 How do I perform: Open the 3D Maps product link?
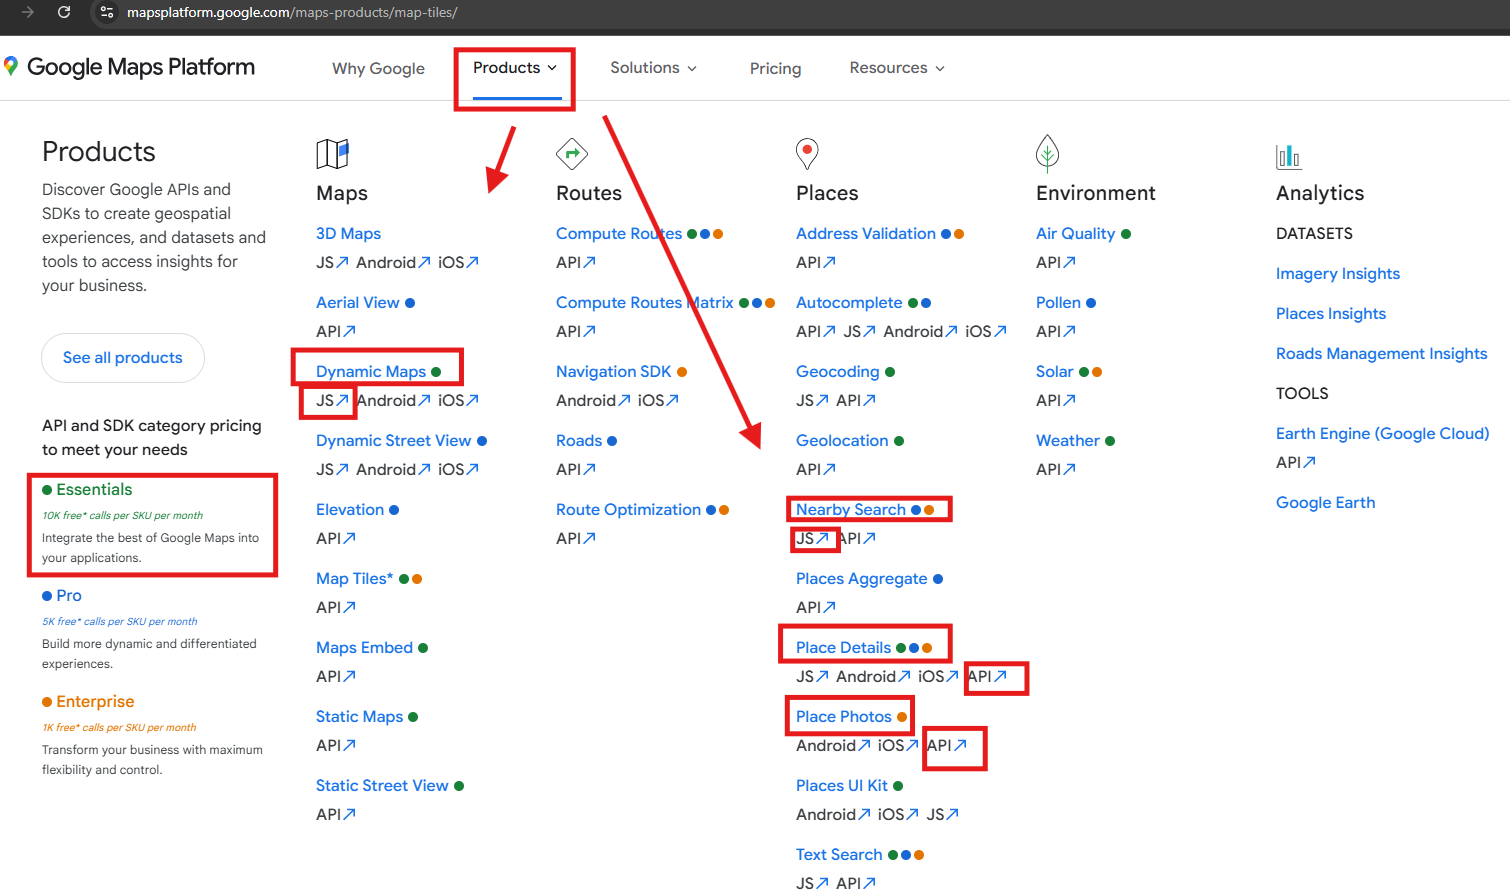[x=348, y=233]
